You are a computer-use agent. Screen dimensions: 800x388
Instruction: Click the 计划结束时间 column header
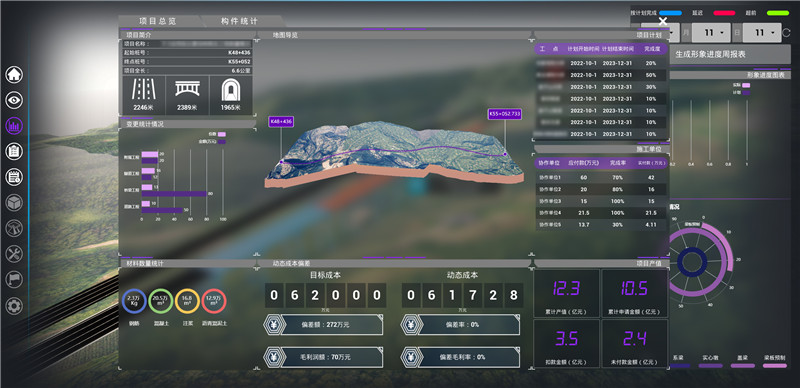coord(617,49)
